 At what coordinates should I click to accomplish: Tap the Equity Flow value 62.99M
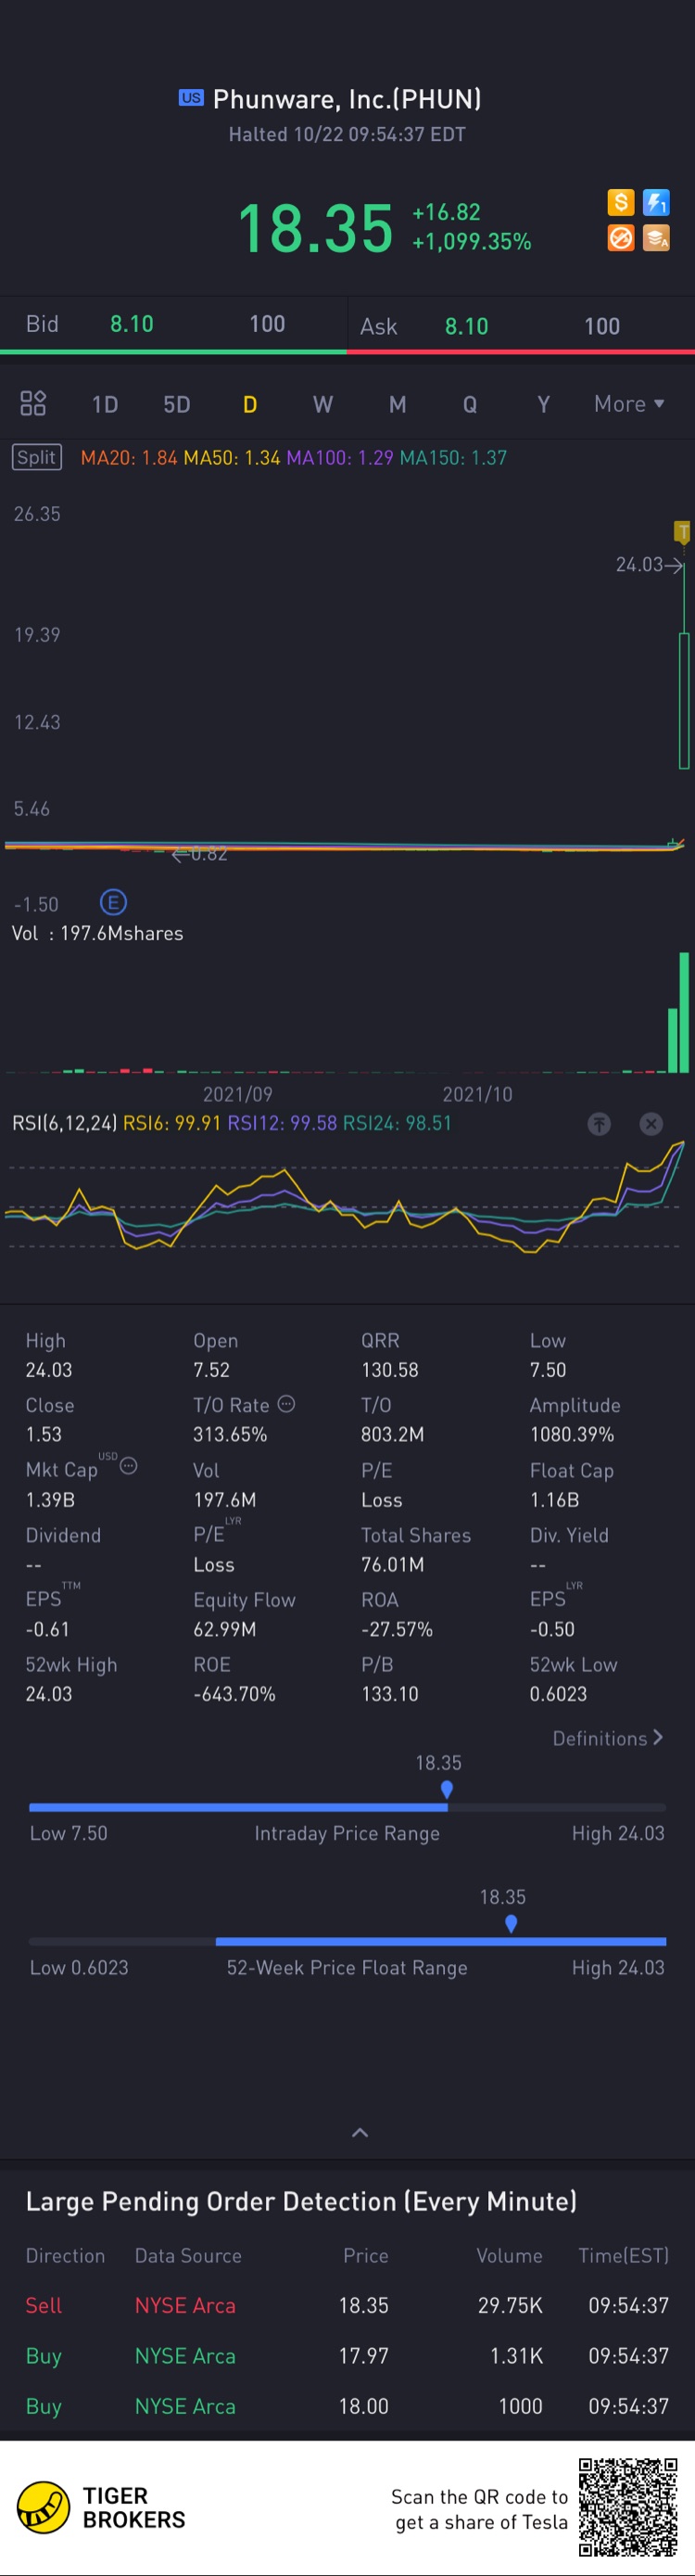pos(224,1629)
